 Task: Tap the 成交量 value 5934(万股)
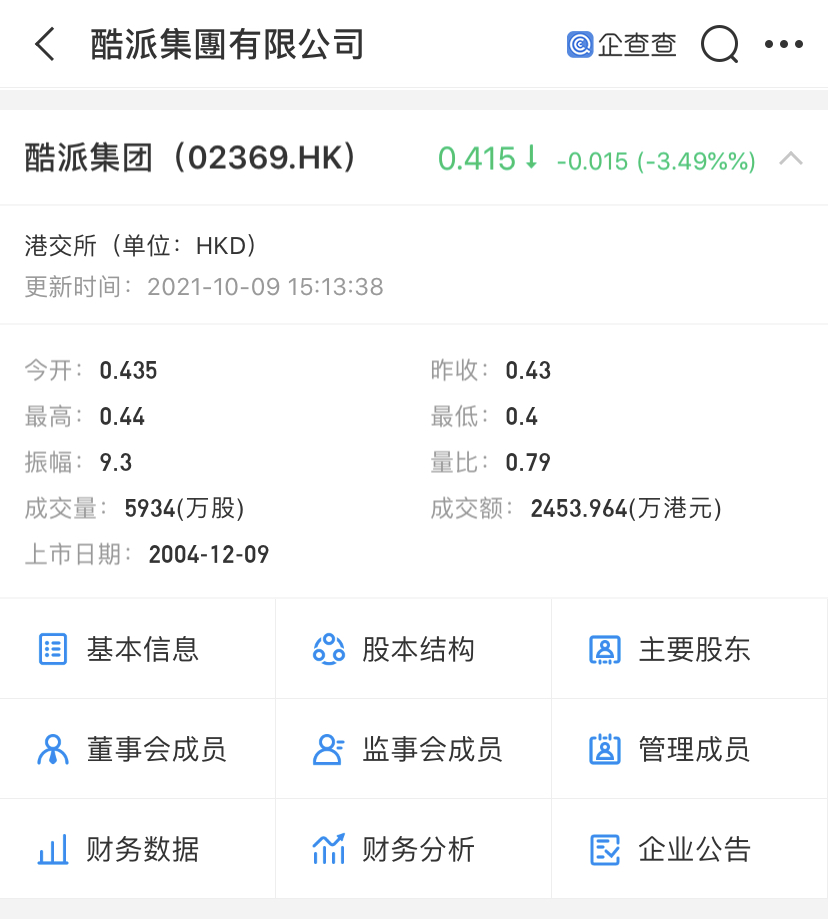click(x=184, y=509)
